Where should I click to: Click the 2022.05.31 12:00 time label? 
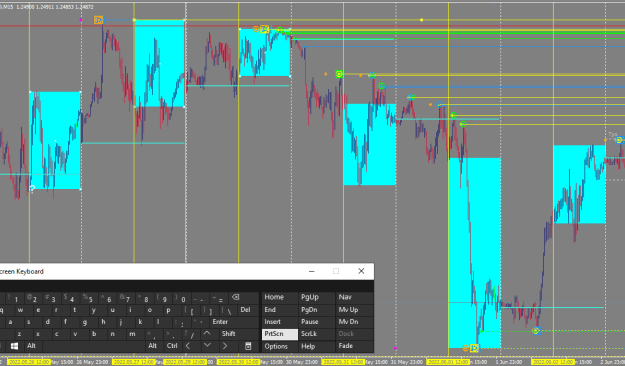(343, 362)
